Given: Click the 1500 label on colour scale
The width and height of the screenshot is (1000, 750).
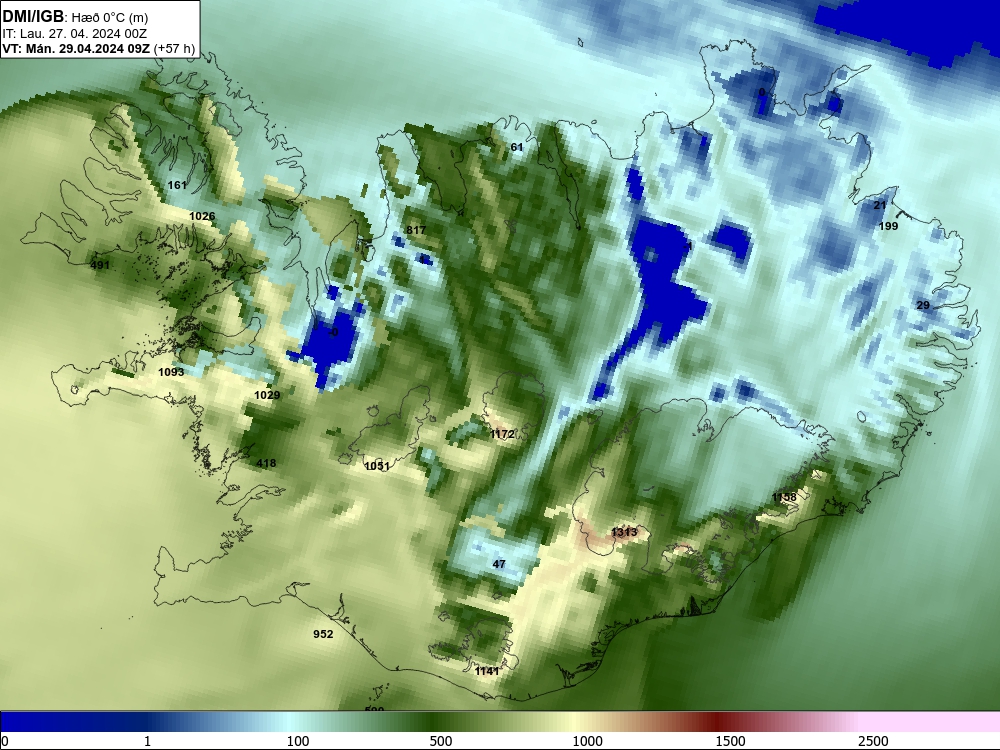Looking at the screenshot, I should [x=730, y=741].
